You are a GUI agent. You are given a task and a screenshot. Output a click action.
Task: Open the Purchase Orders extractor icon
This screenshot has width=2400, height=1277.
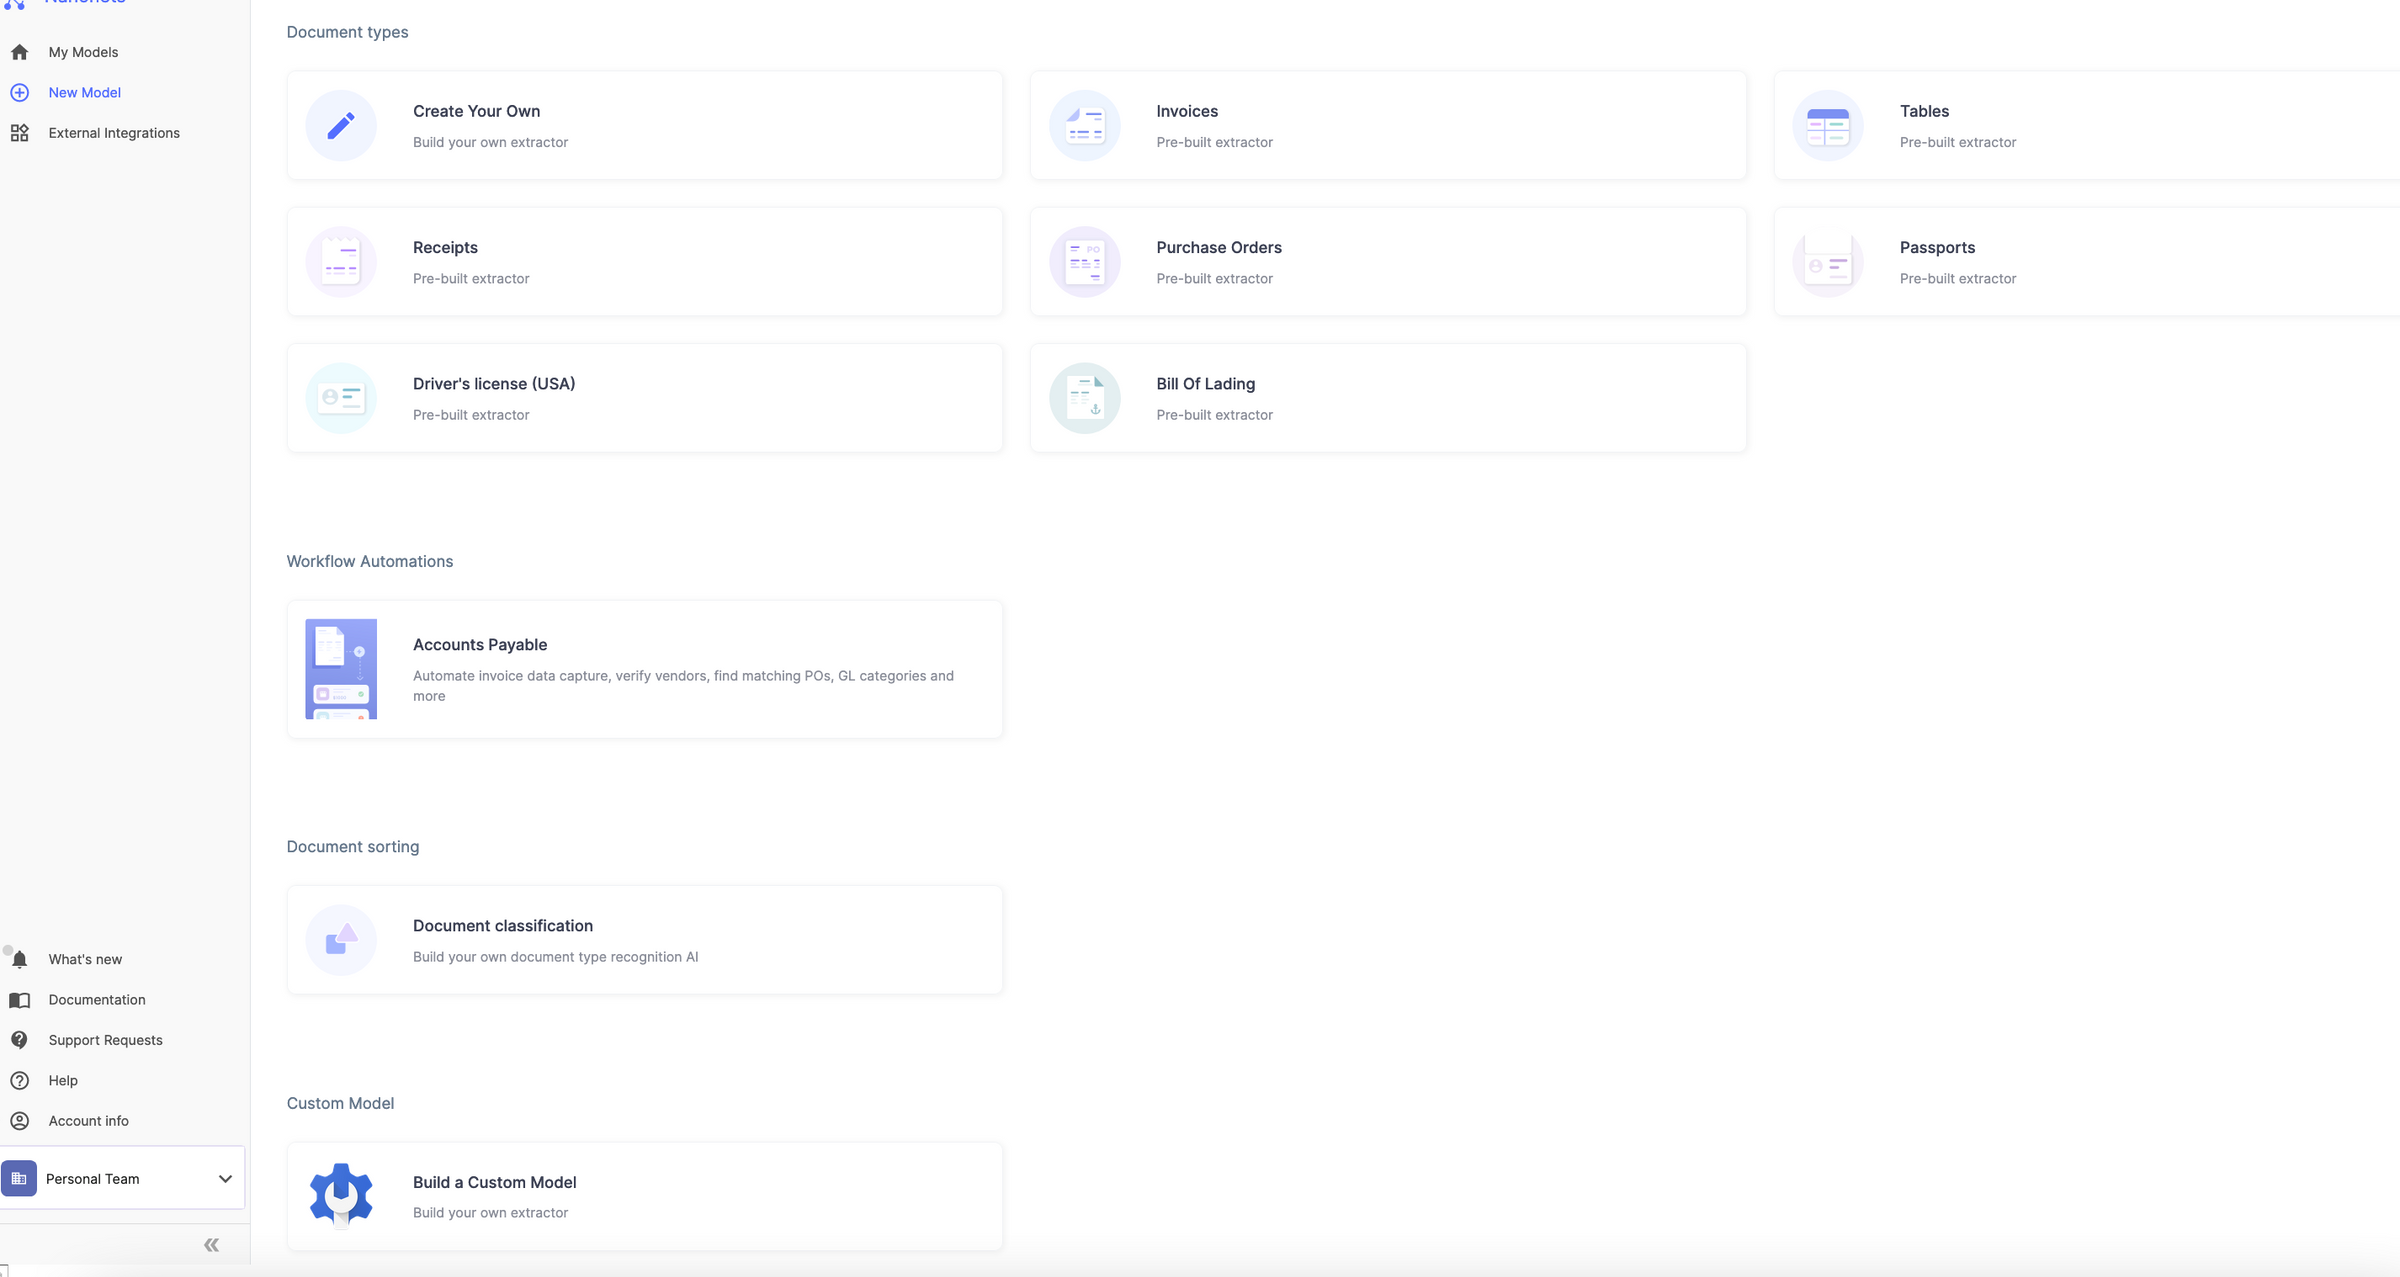click(1084, 260)
